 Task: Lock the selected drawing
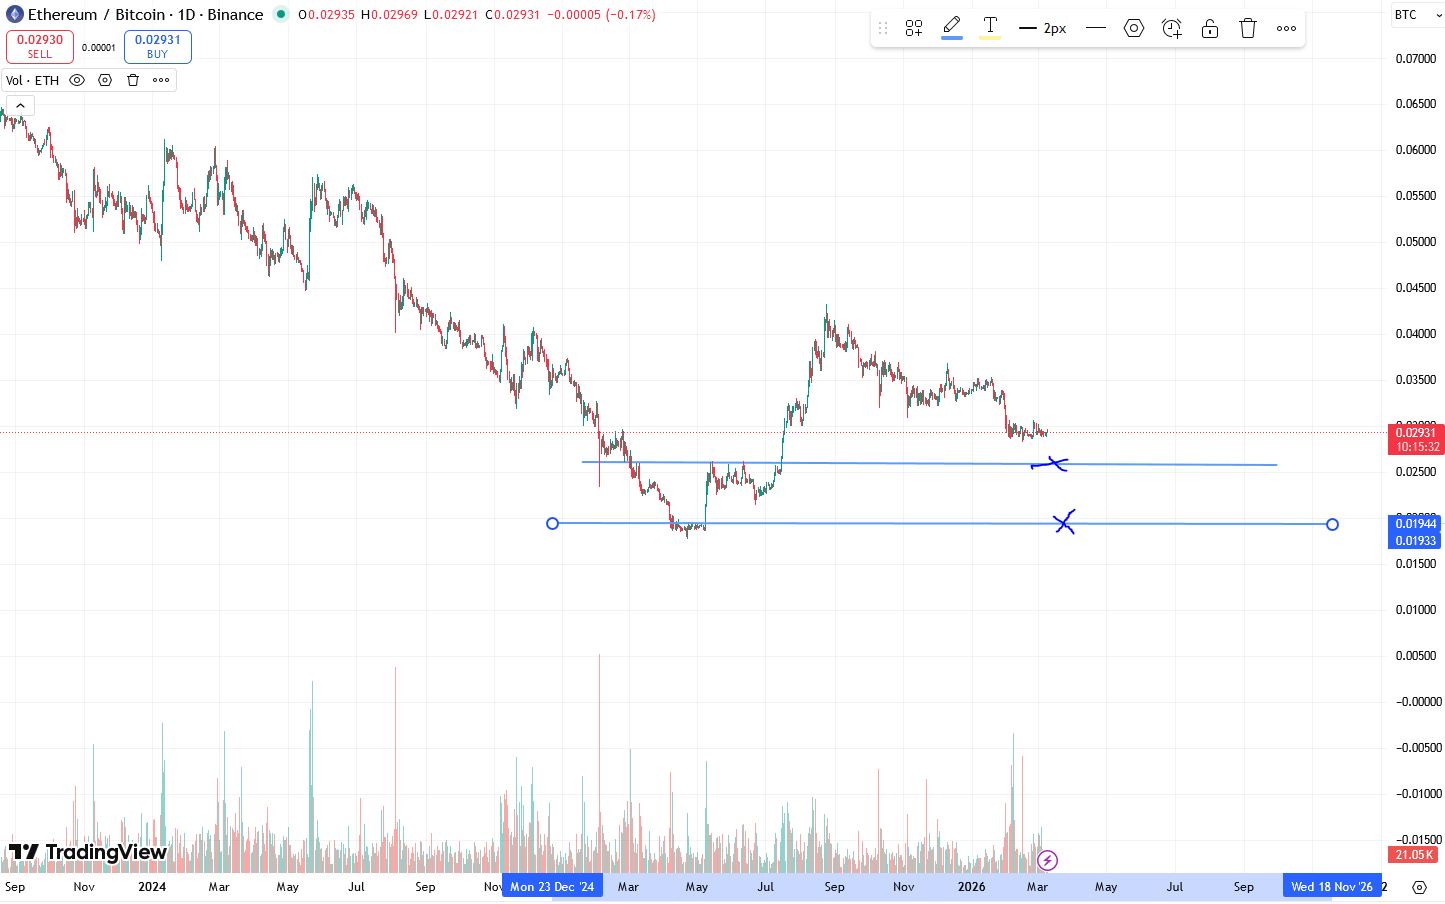point(1209,28)
